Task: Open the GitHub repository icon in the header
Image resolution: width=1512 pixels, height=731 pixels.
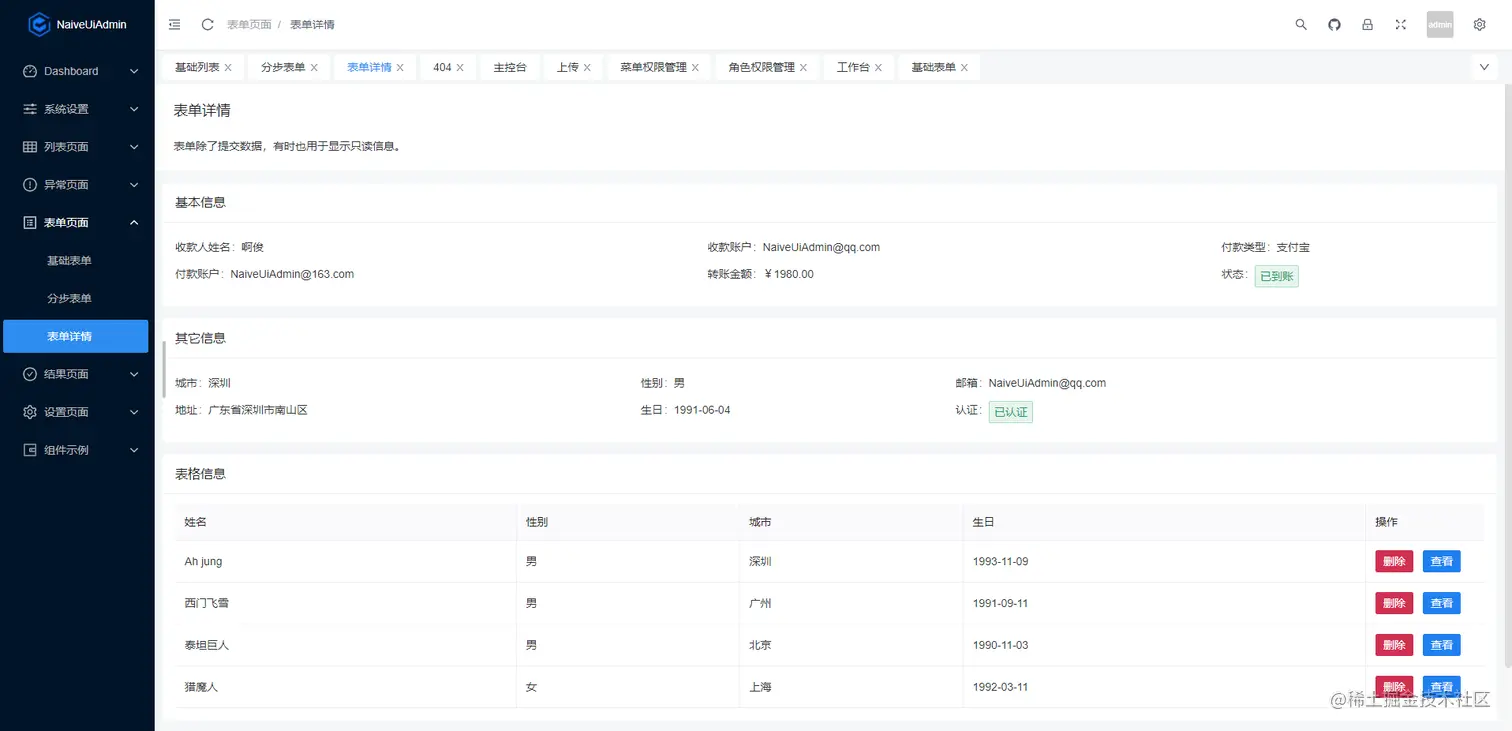Action: click(x=1334, y=24)
